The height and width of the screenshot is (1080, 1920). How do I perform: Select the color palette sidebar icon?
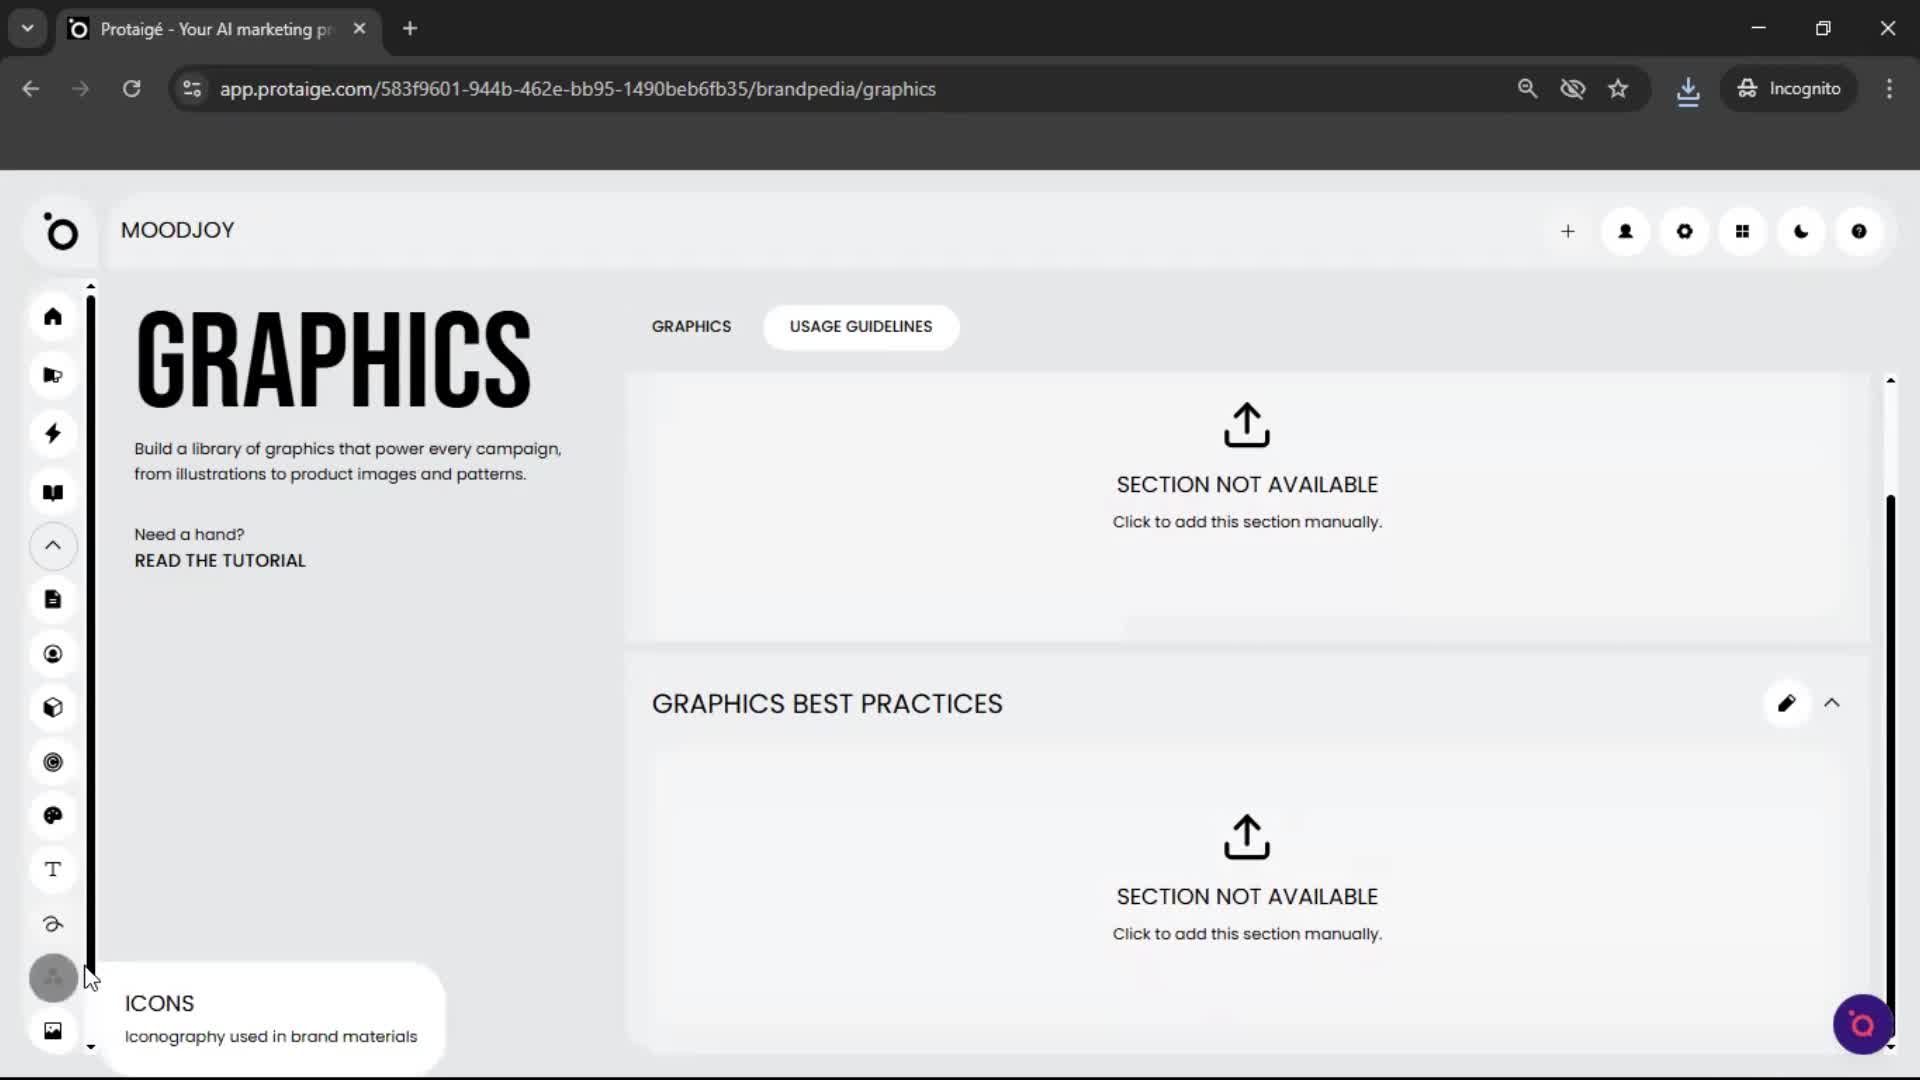coord(52,815)
